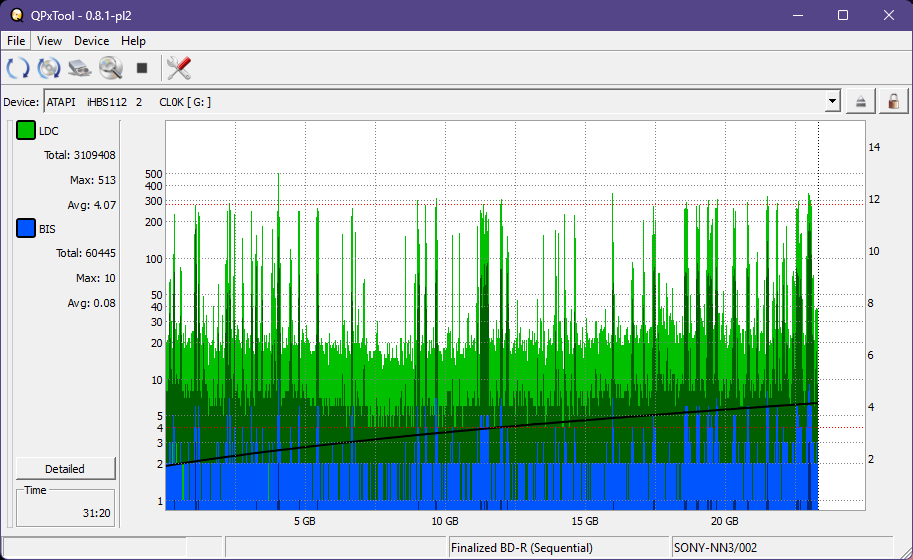Click the 10 GB axis label
The width and height of the screenshot is (913, 560).
coord(445,521)
